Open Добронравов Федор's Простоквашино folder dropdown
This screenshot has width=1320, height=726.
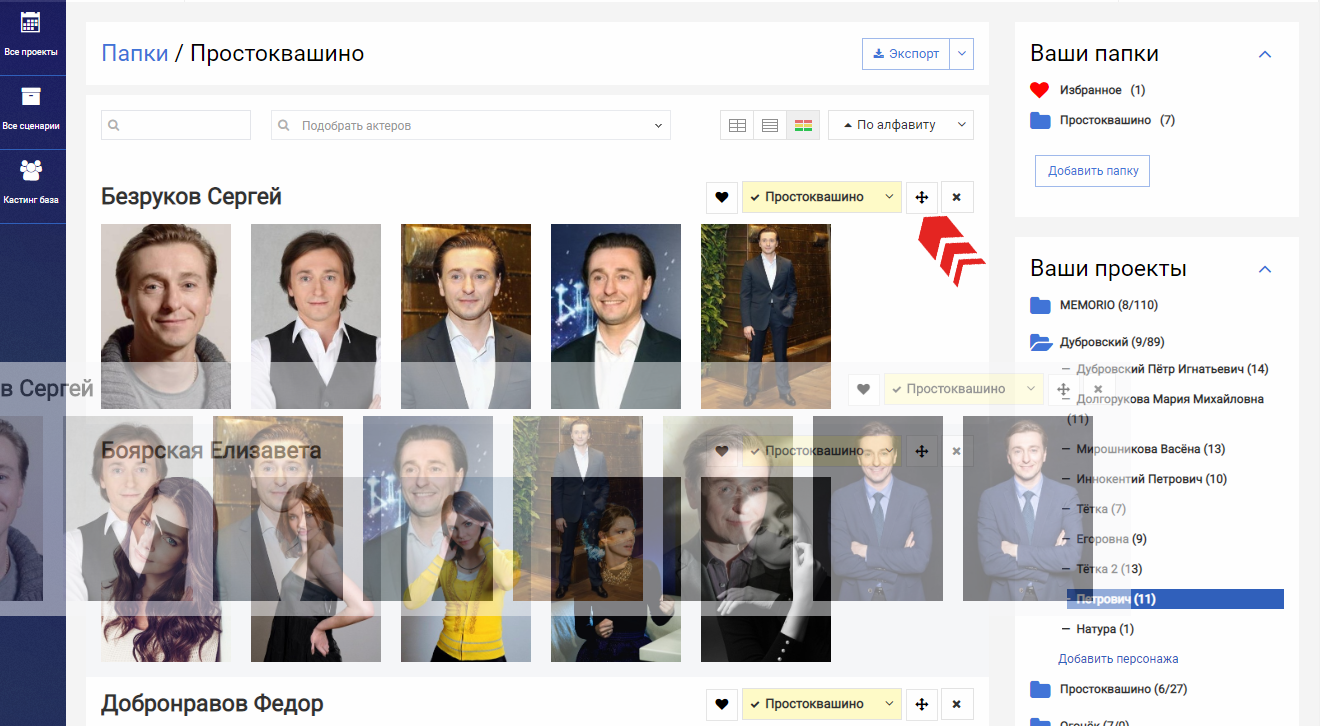click(822, 704)
